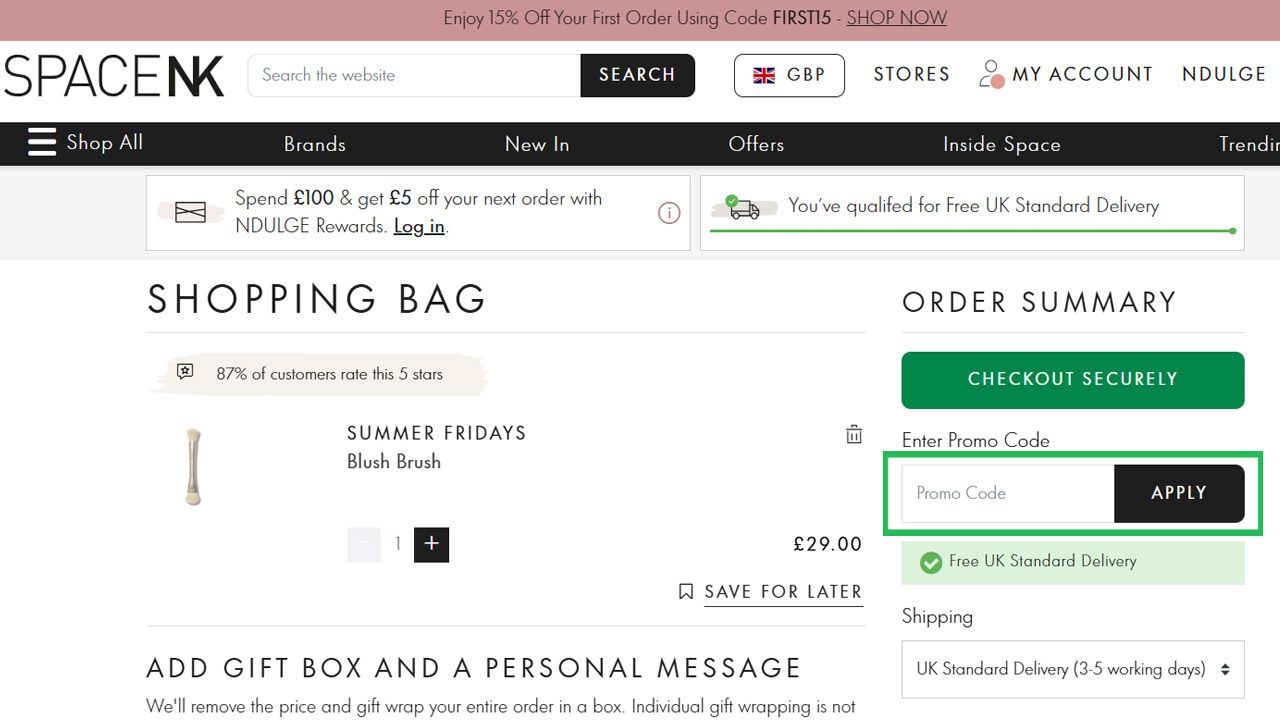The height and width of the screenshot is (720, 1280).
Task: Click the free delivery progress bar
Action: [973, 231]
